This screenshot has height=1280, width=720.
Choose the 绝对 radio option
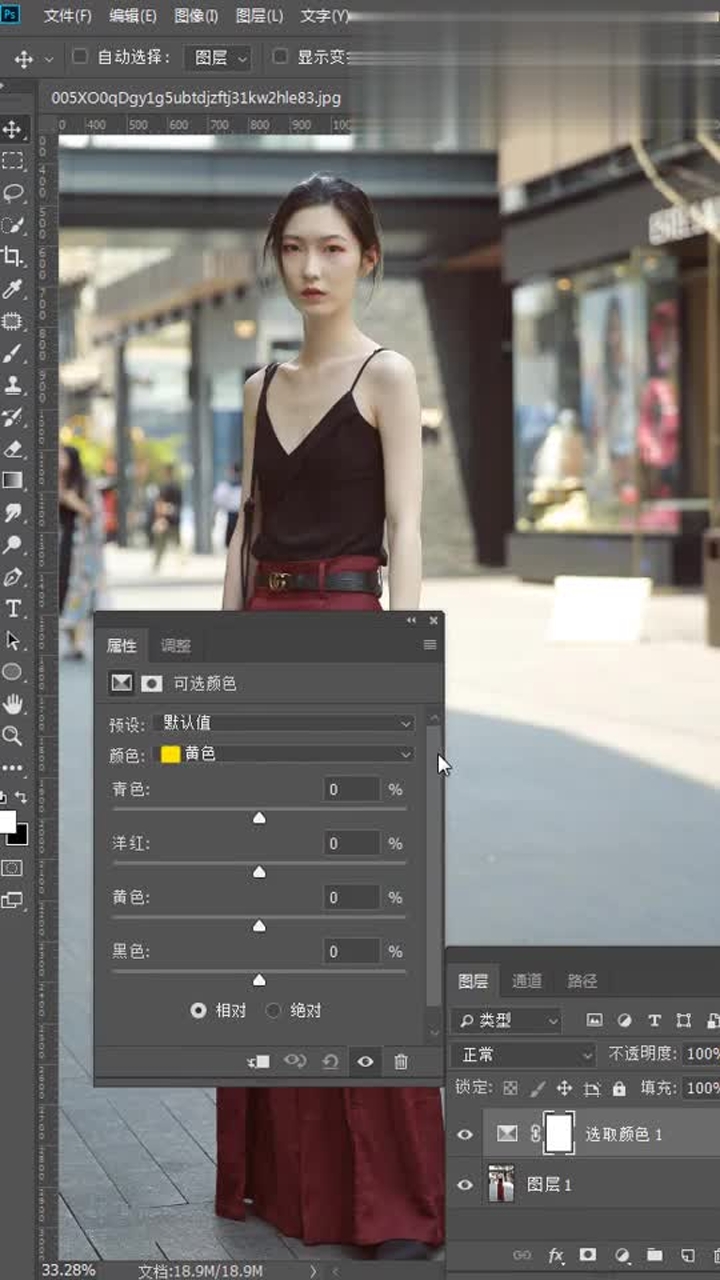273,1010
